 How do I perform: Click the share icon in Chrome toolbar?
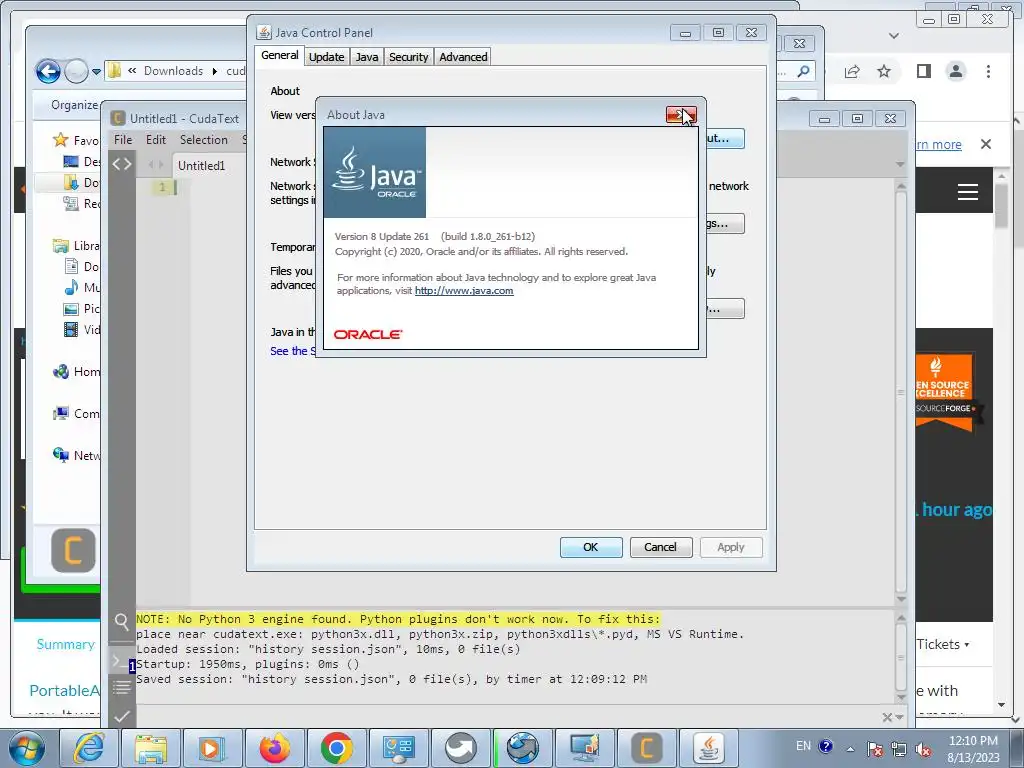(852, 71)
